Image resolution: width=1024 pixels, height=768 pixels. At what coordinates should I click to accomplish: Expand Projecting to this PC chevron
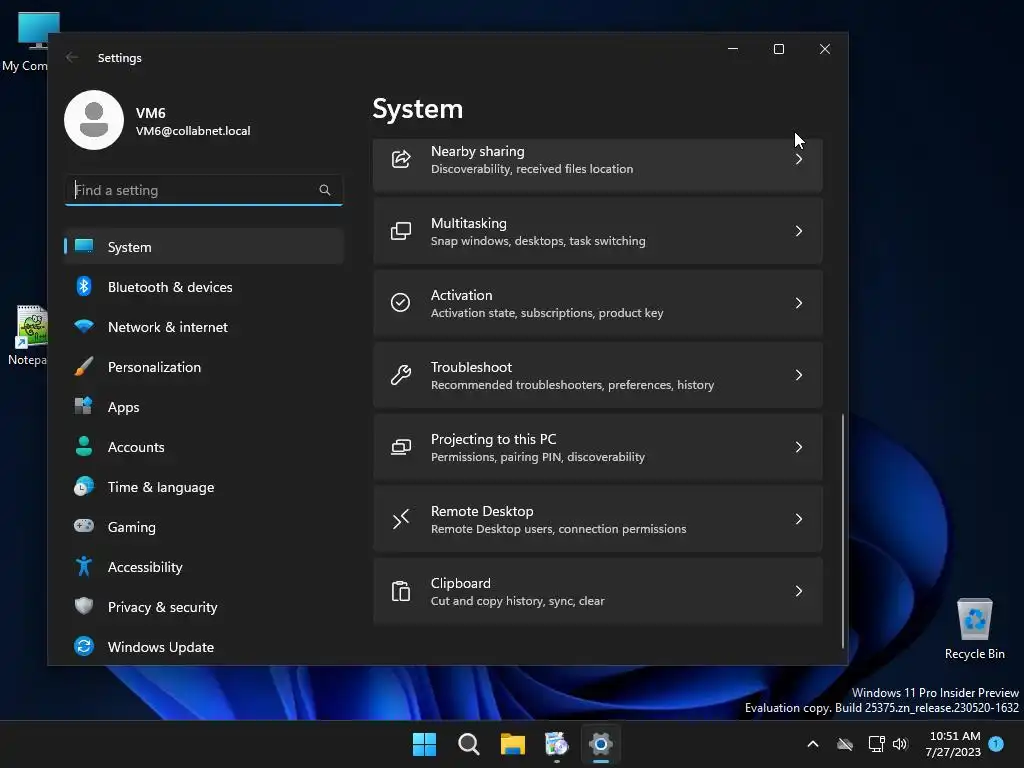pyautogui.click(x=799, y=447)
